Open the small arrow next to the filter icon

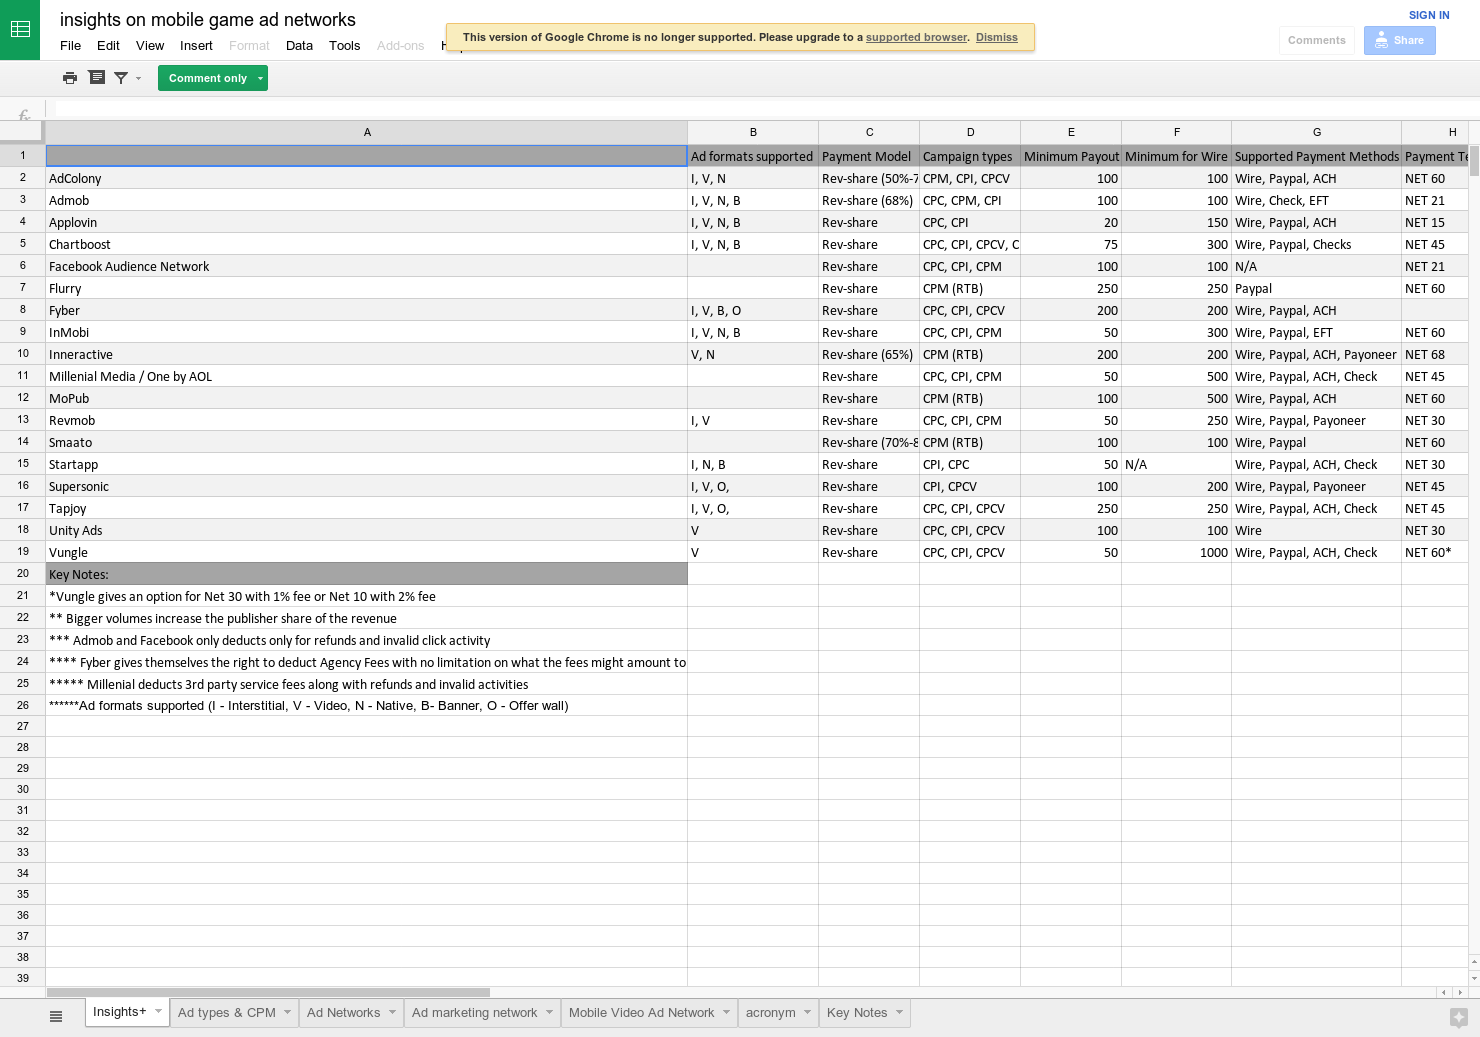tap(138, 77)
